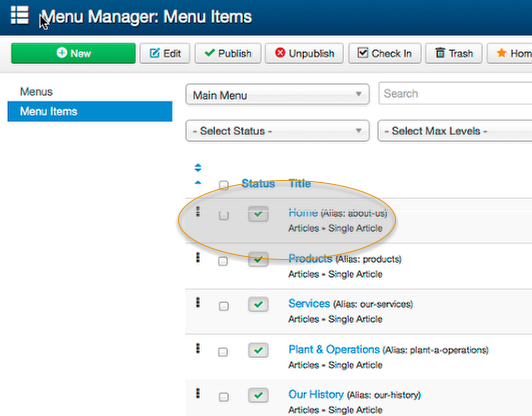Open the Plant & Operations menu item link
Screen dimensions: 532x416
tap(334, 349)
